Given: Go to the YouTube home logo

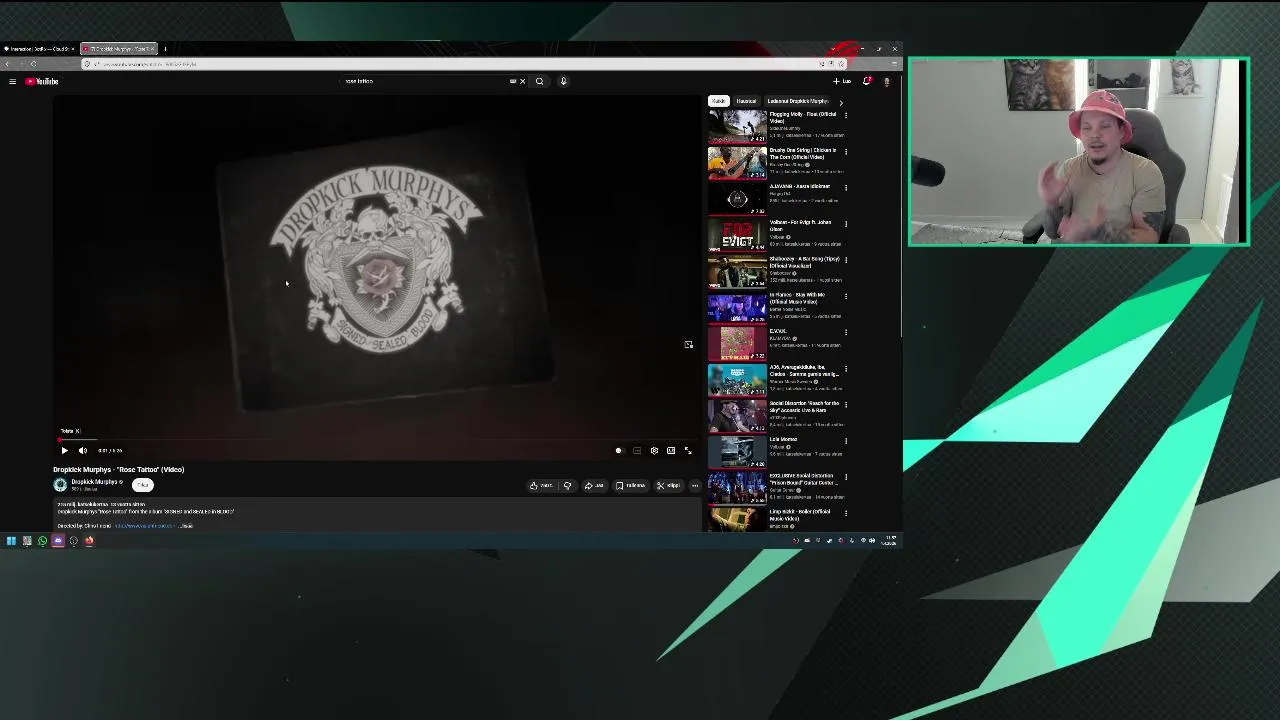Looking at the screenshot, I should click(x=42, y=81).
